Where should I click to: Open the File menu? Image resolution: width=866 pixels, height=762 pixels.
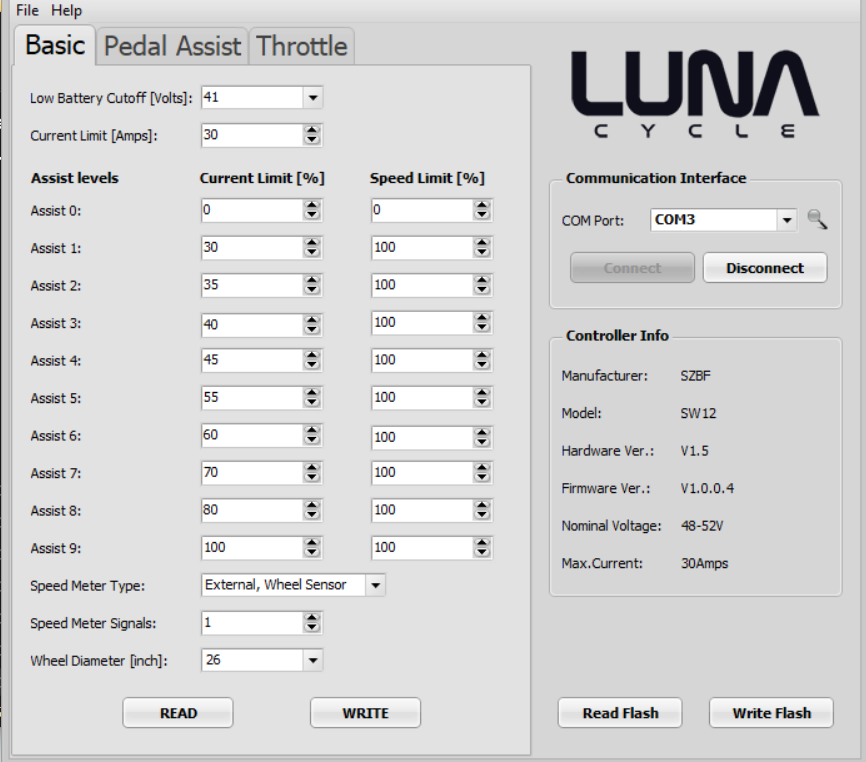[x=27, y=10]
